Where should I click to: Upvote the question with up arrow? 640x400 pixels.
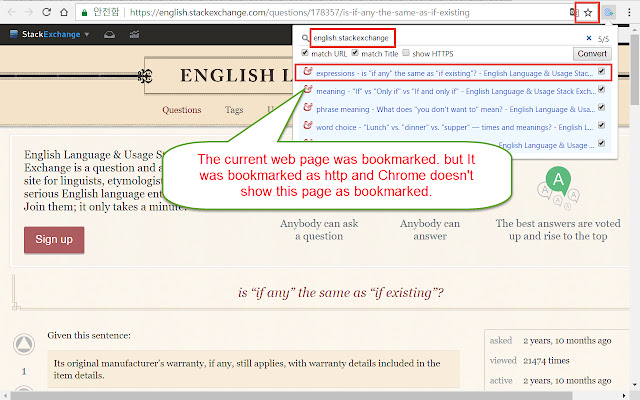coord(24,344)
